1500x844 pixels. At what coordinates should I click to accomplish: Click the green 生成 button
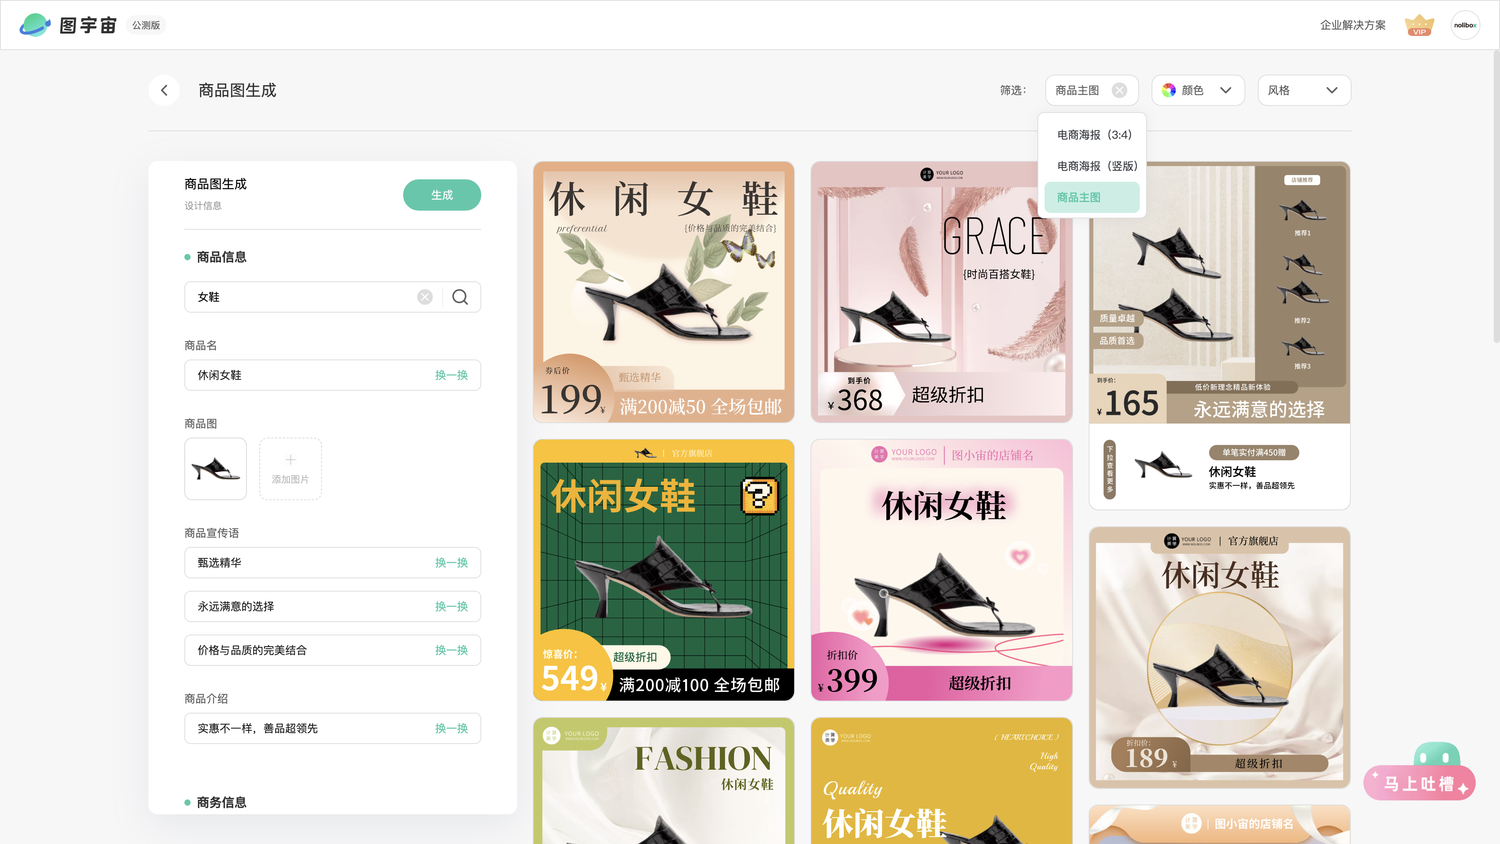pos(442,195)
